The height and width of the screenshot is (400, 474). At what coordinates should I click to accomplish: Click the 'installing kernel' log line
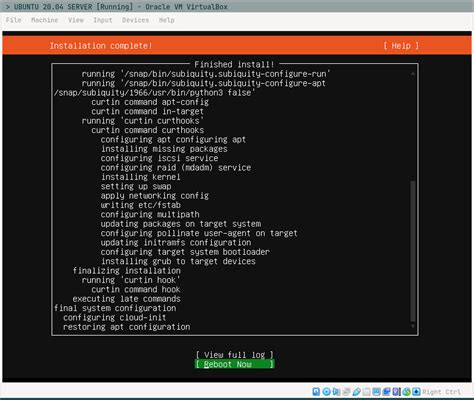pyautogui.click(x=140, y=177)
